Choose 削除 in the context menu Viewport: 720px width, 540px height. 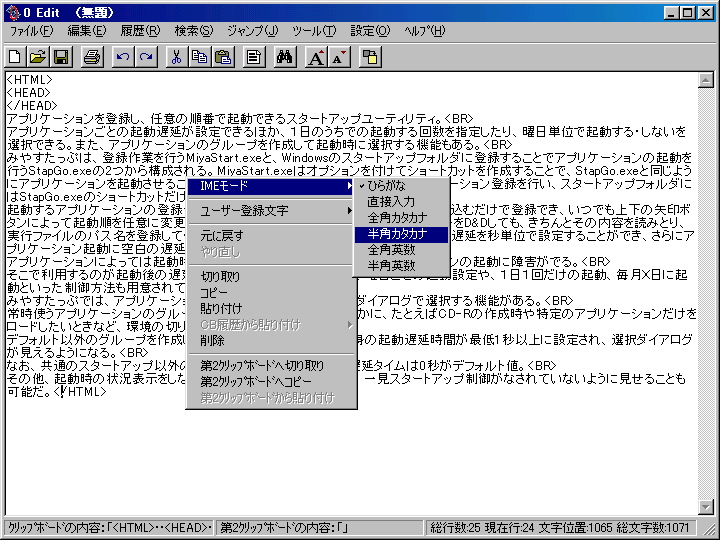pos(271,341)
